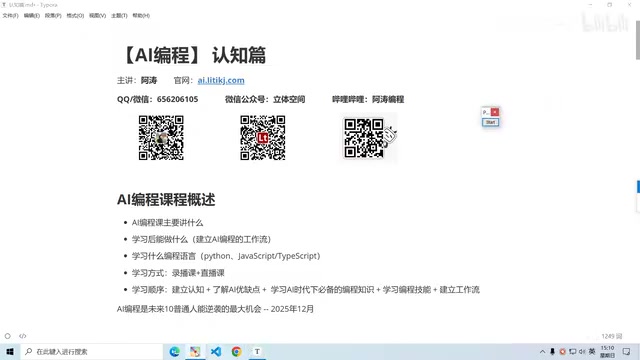Screen dimensions: 640x360
Task: Click the AI编程课程概述 heading
Action: coord(166,200)
